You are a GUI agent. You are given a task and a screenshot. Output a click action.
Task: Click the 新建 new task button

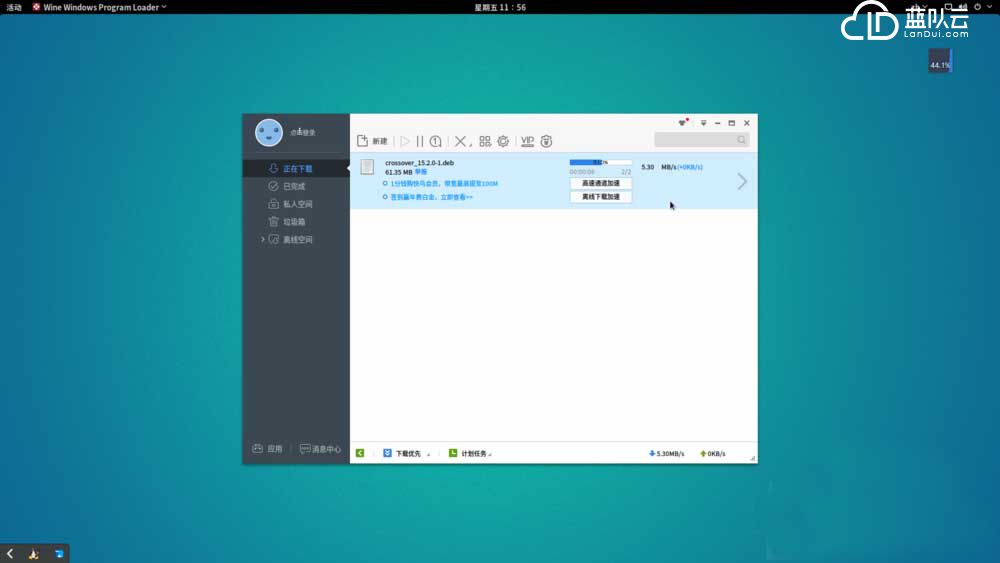point(372,141)
